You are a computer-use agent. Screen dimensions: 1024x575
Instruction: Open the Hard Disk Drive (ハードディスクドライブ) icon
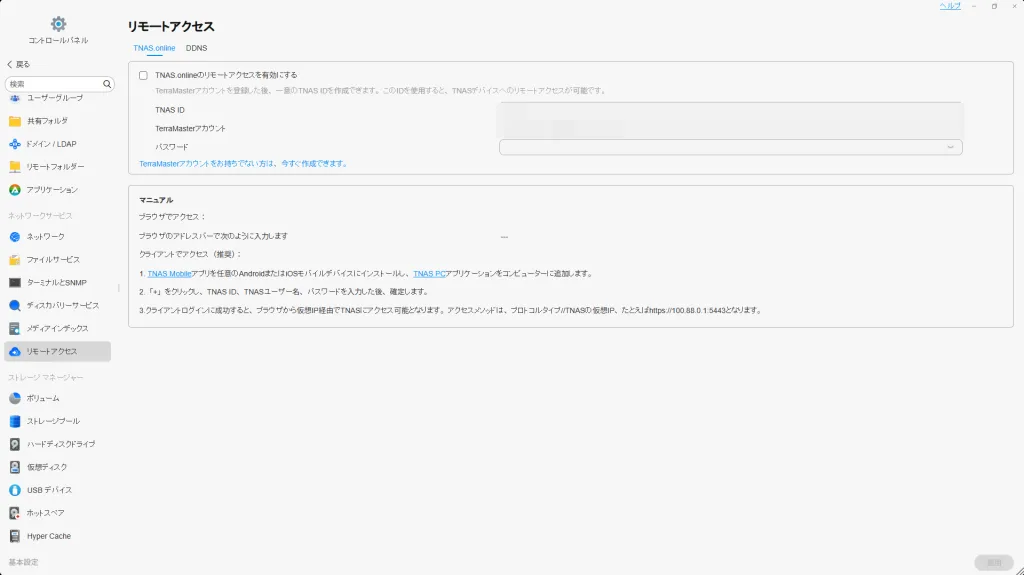coord(15,444)
